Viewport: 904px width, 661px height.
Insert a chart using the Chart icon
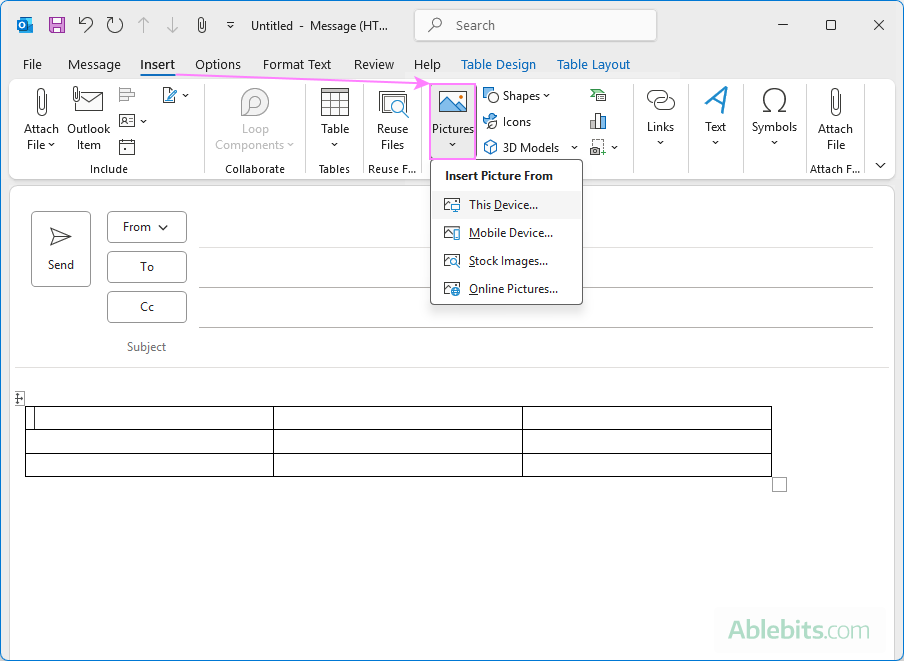(x=598, y=121)
